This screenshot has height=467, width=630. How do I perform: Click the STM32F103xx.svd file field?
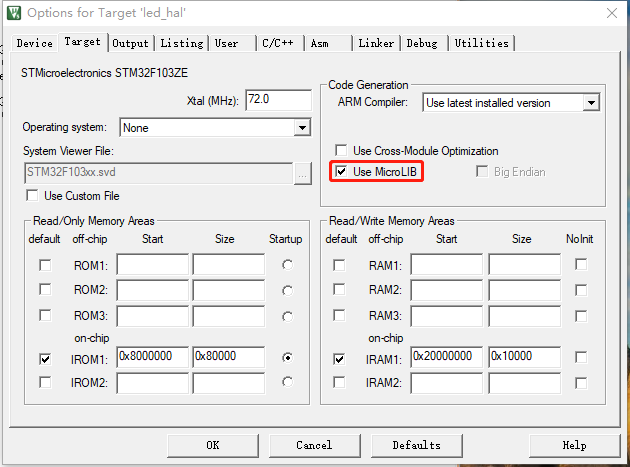(158, 173)
